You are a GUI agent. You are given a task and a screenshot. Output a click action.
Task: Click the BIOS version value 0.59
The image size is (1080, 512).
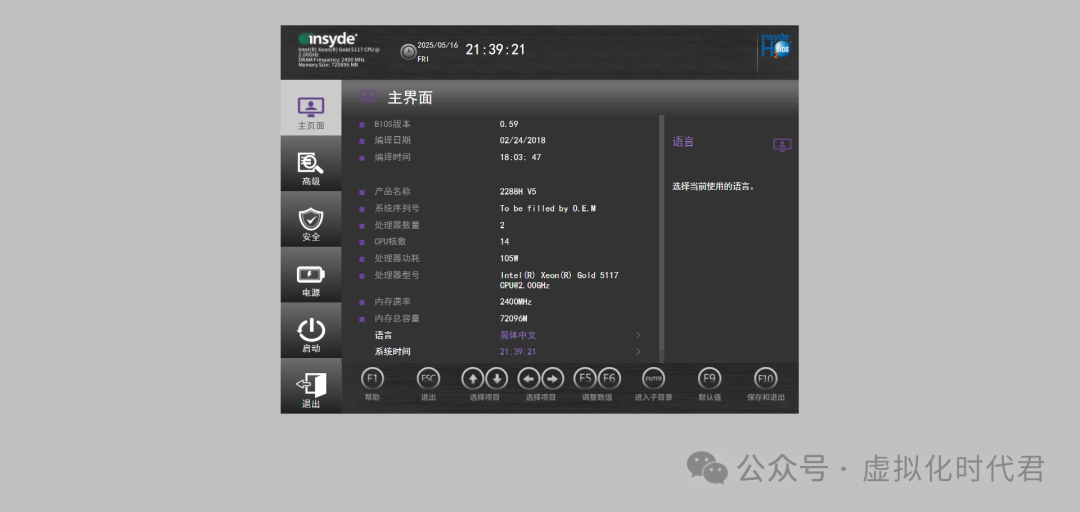coord(509,124)
